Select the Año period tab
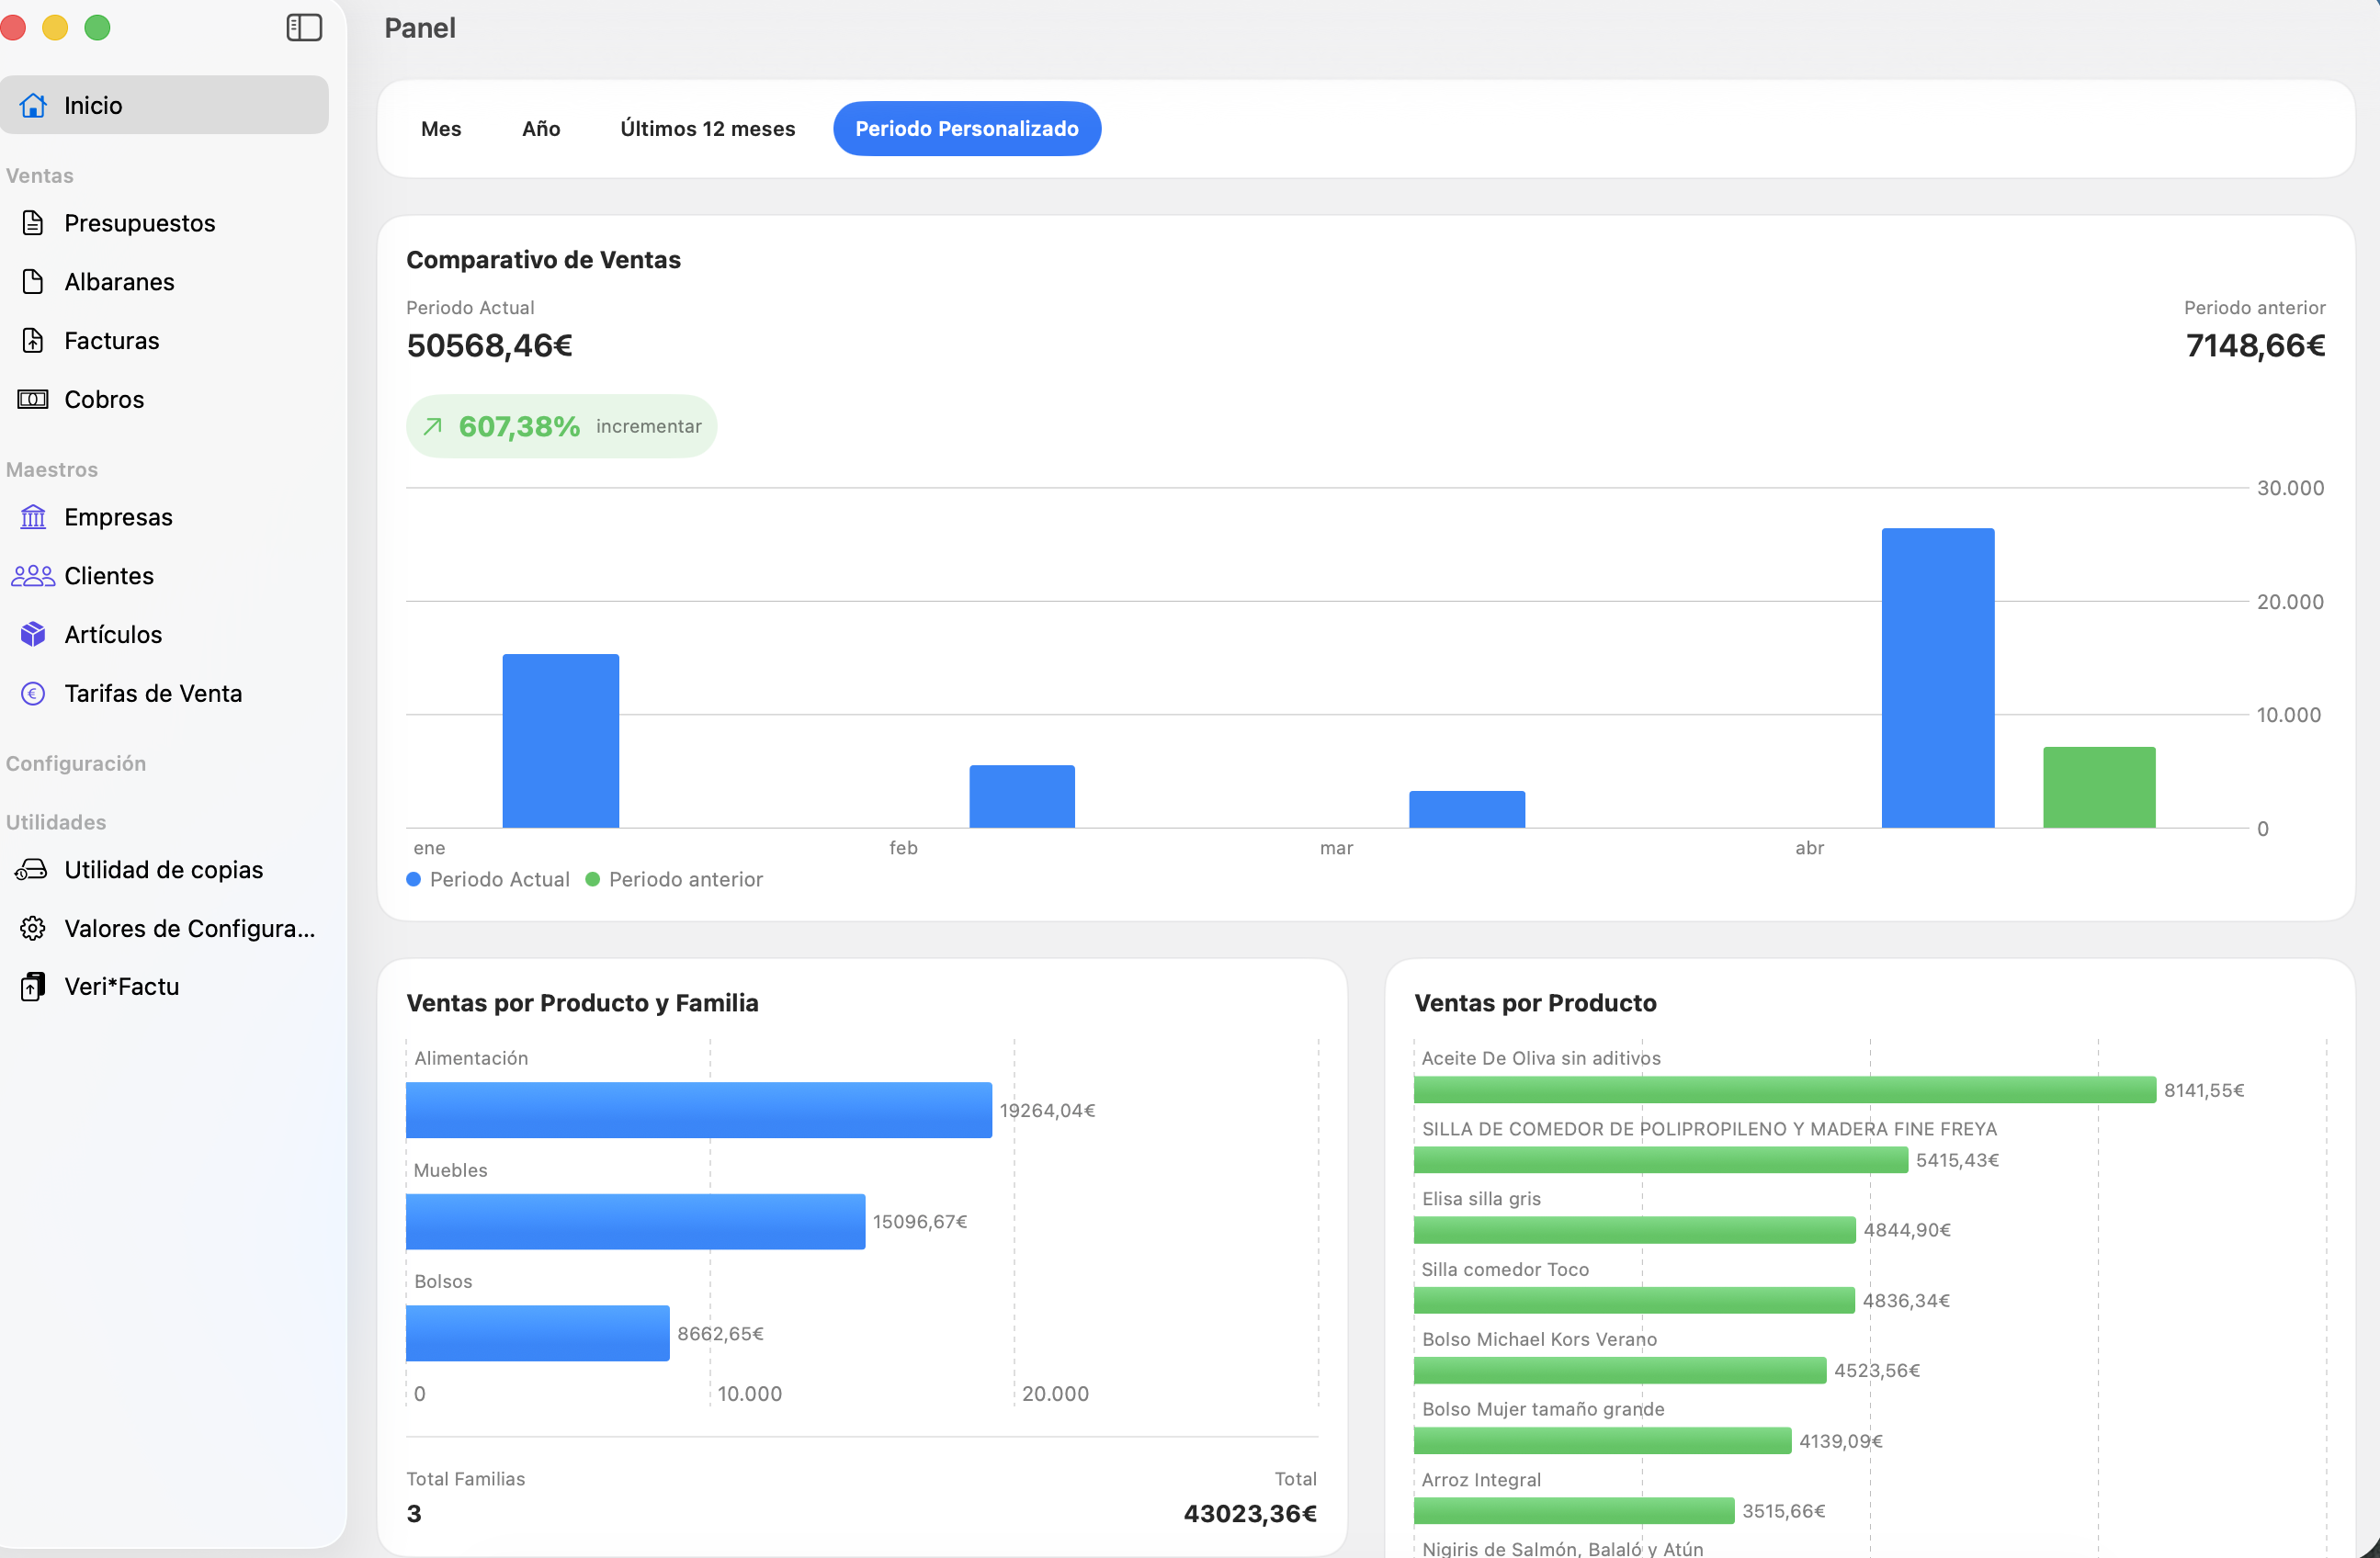The height and width of the screenshot is (1558, 2380). coord(541,129)
